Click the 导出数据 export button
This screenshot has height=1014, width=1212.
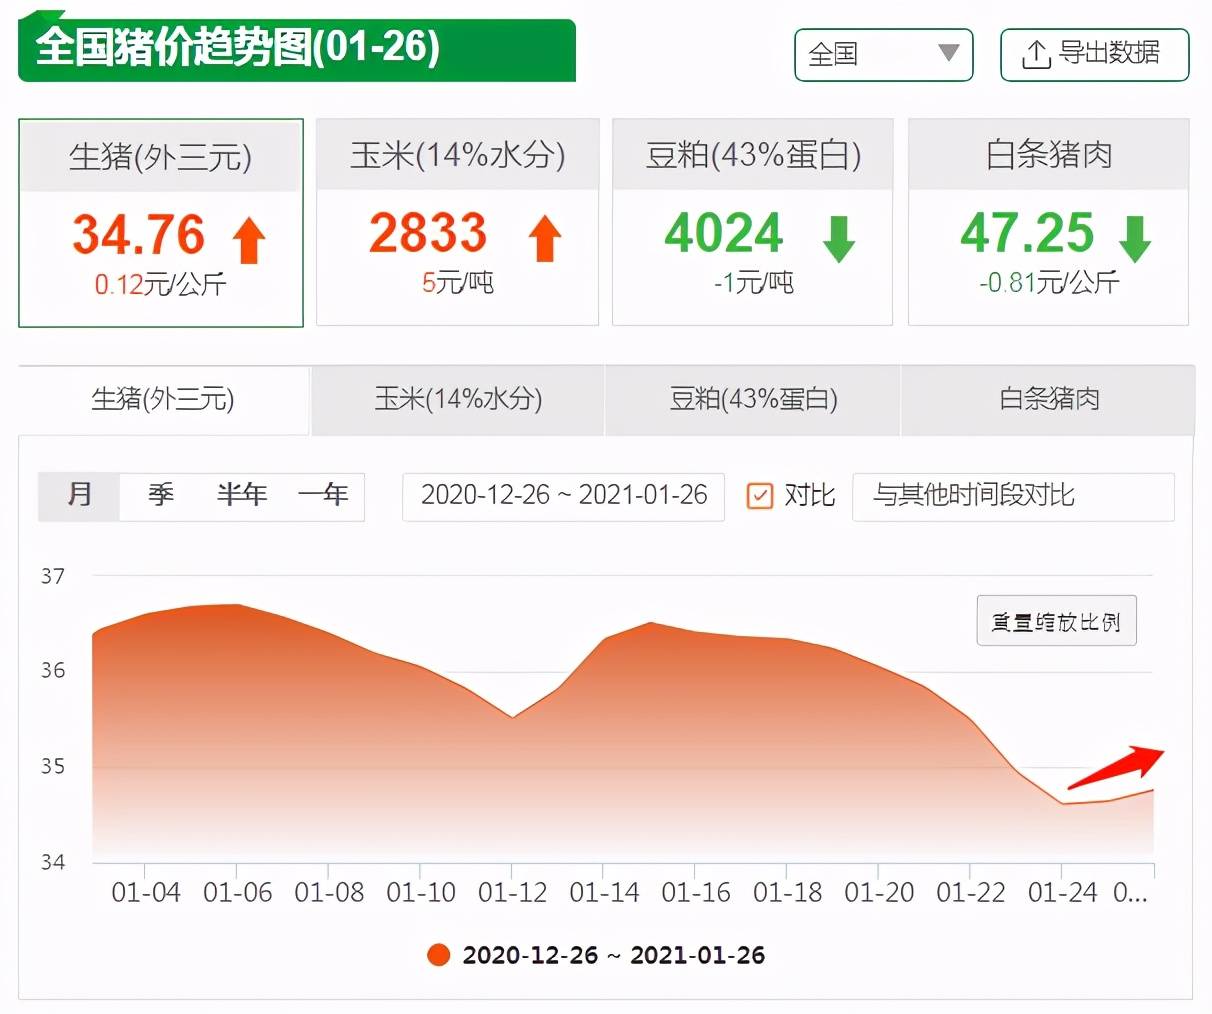tap(1094, 54)
